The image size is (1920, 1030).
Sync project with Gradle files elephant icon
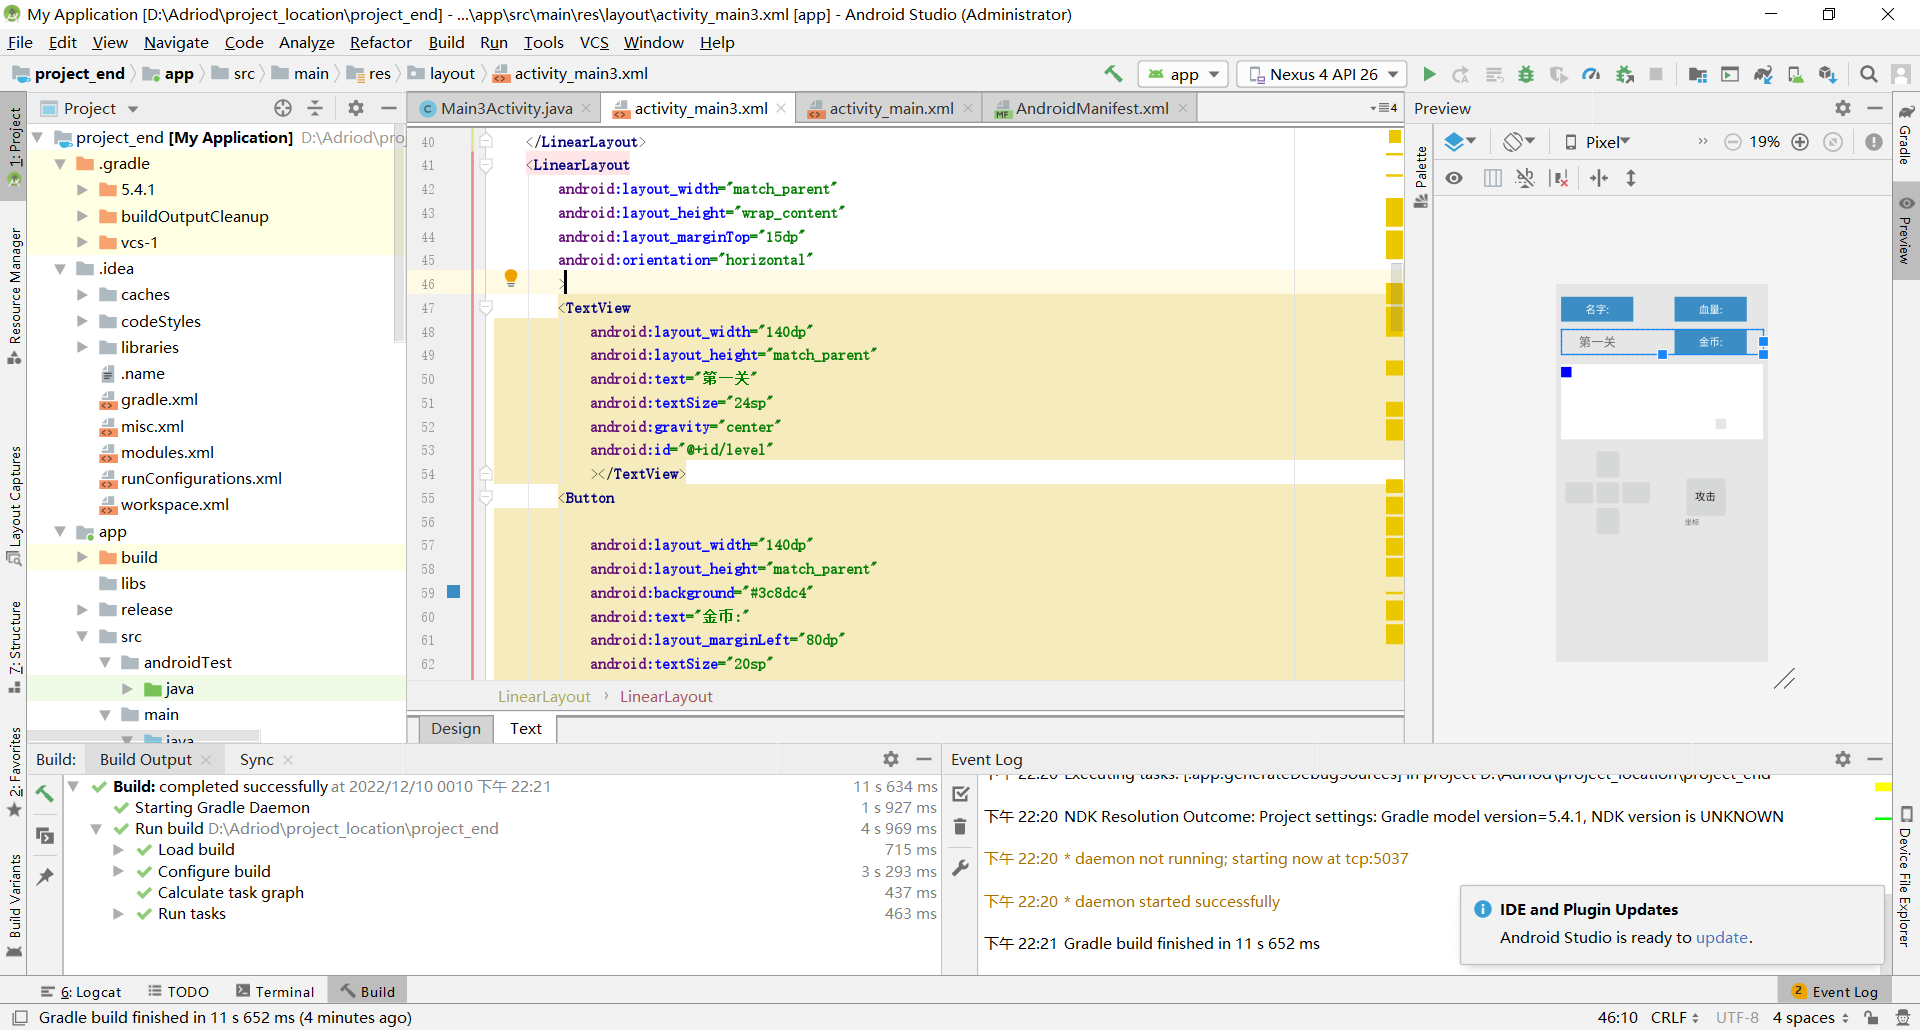[x=1763, y=74]
